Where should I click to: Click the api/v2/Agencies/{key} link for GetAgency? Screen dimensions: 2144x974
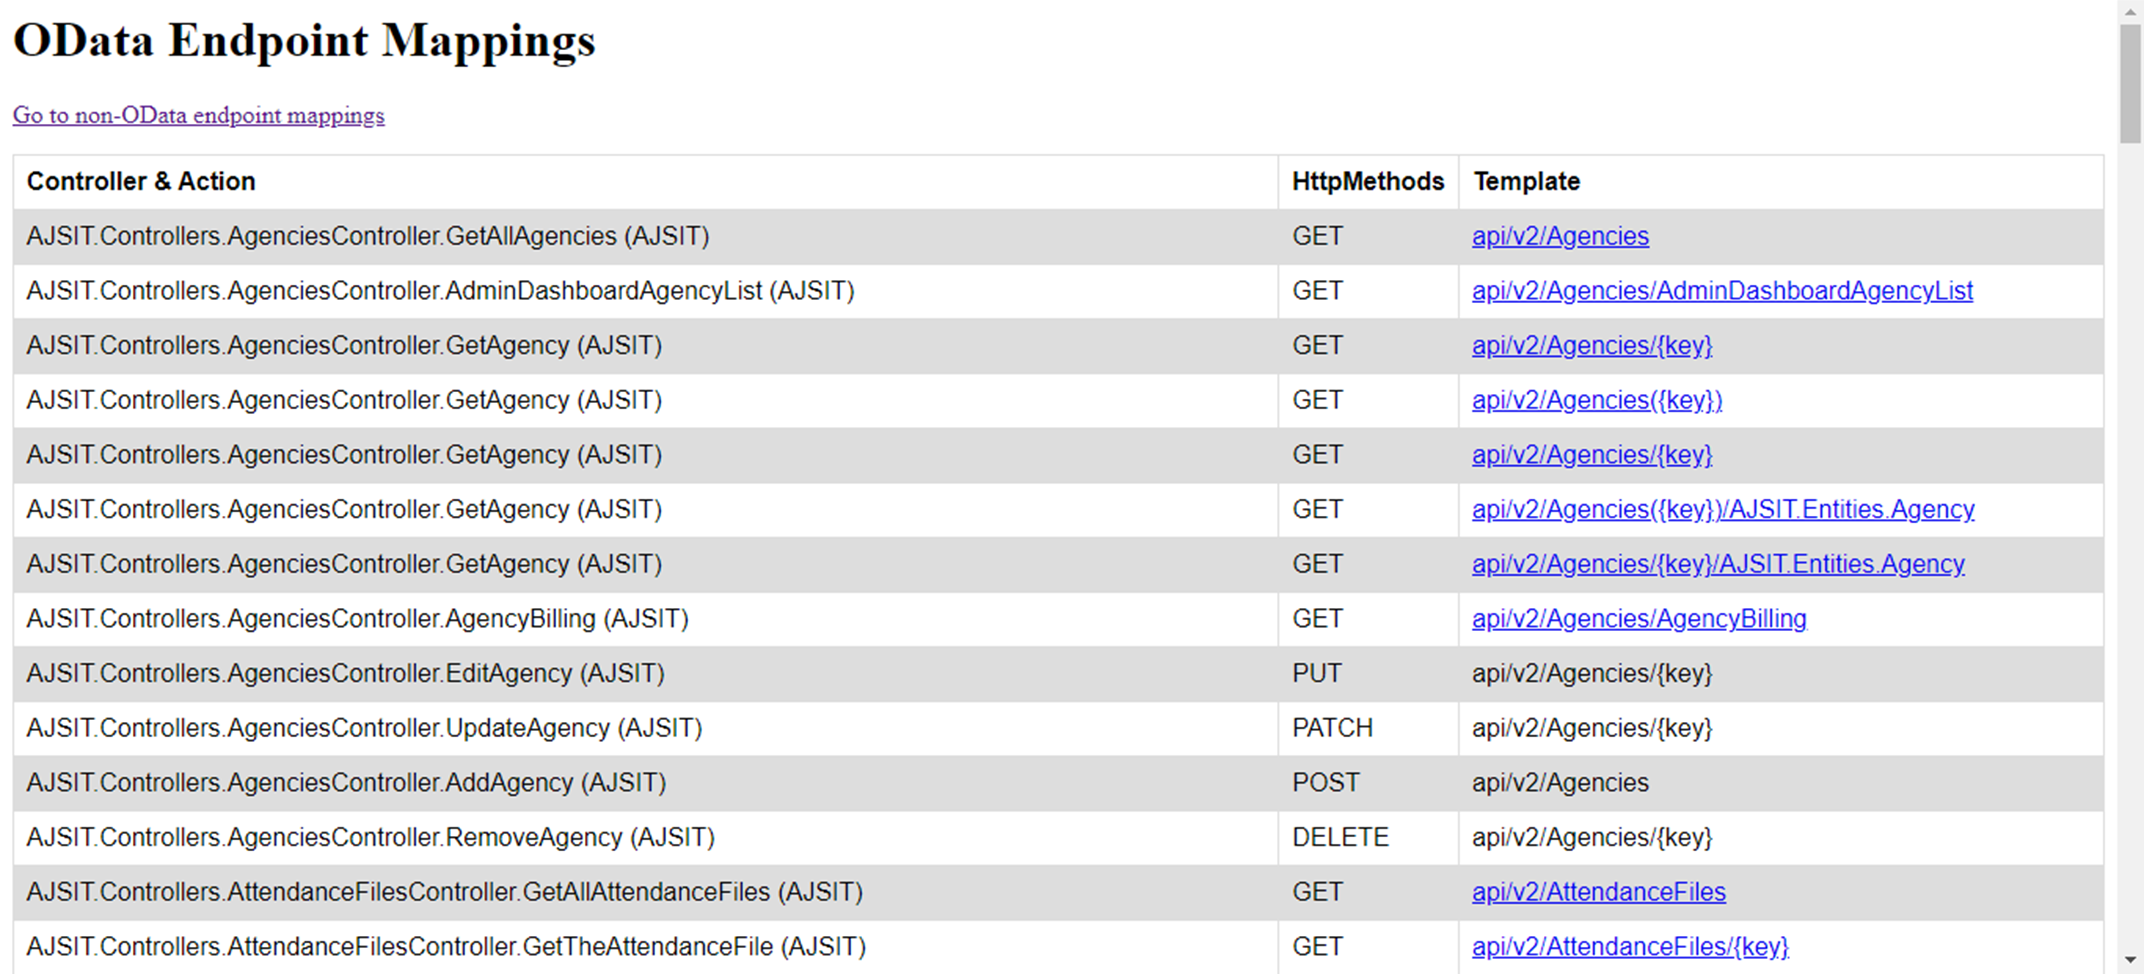1592,345
